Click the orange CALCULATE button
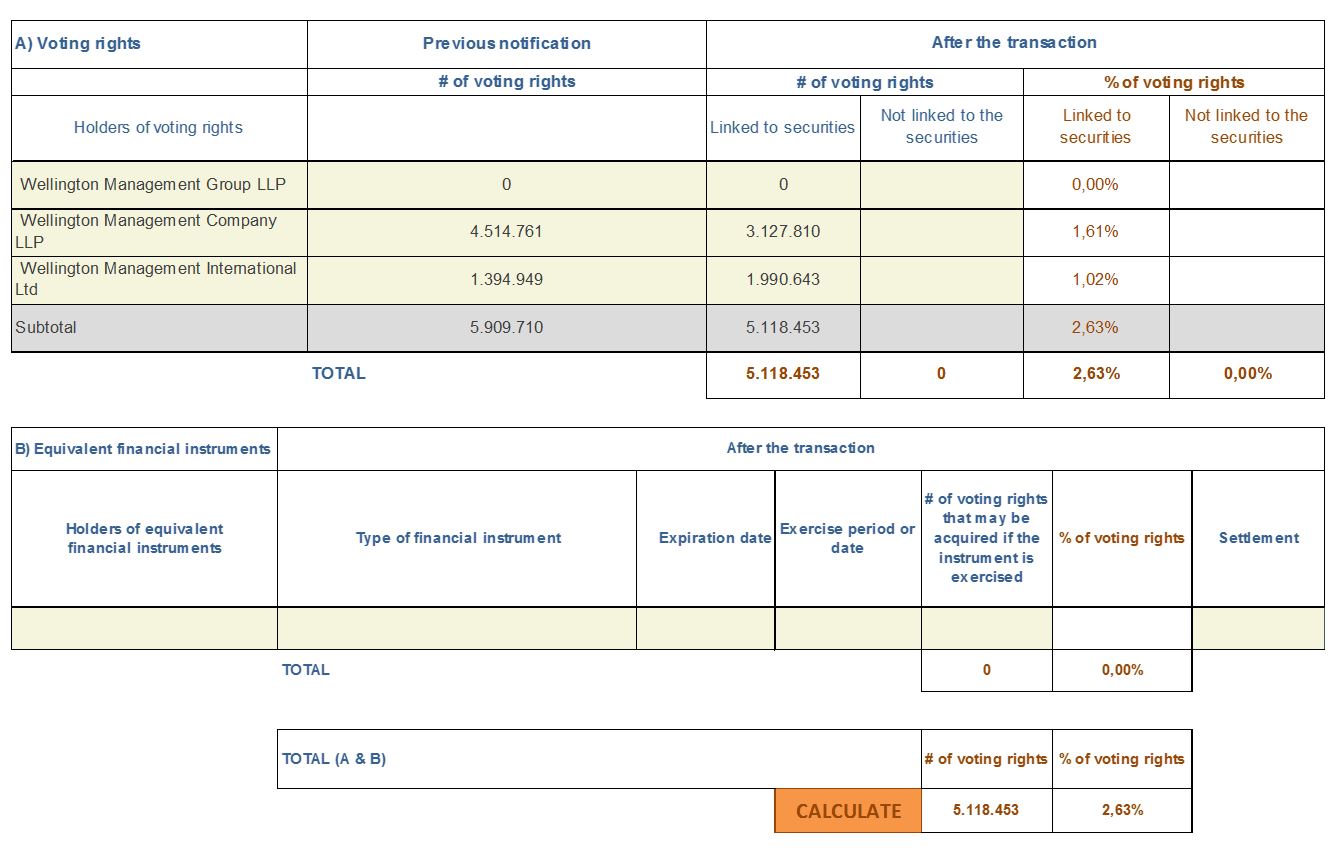The width and height of the screenshot is (1337, 851). click(848, 811)
